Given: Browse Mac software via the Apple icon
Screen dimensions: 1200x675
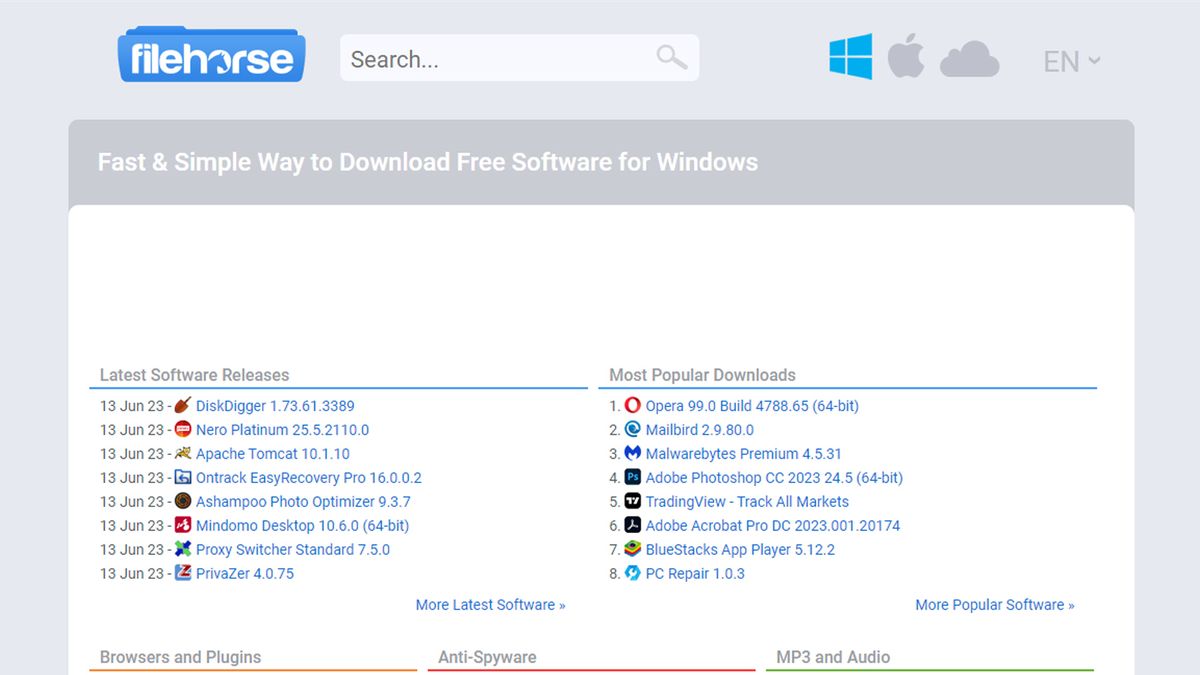Looking at the screenshot, I should tap(907, 58).
